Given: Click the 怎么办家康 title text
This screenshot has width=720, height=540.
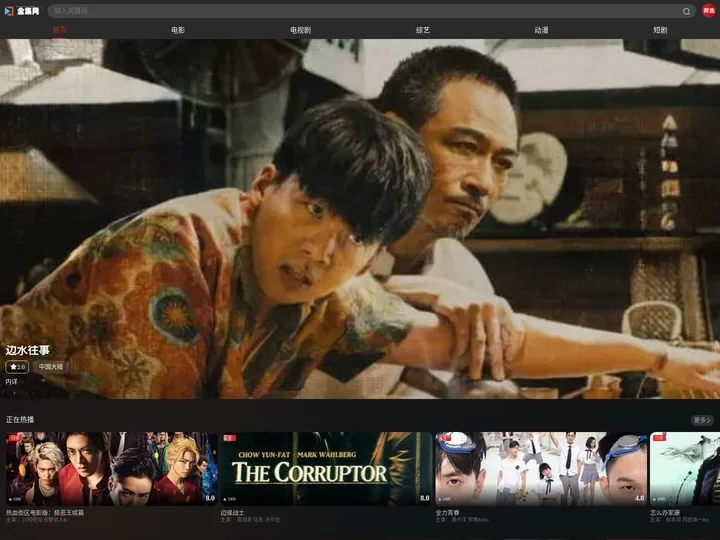Looking at the screenshot, I should coord(665,512).
